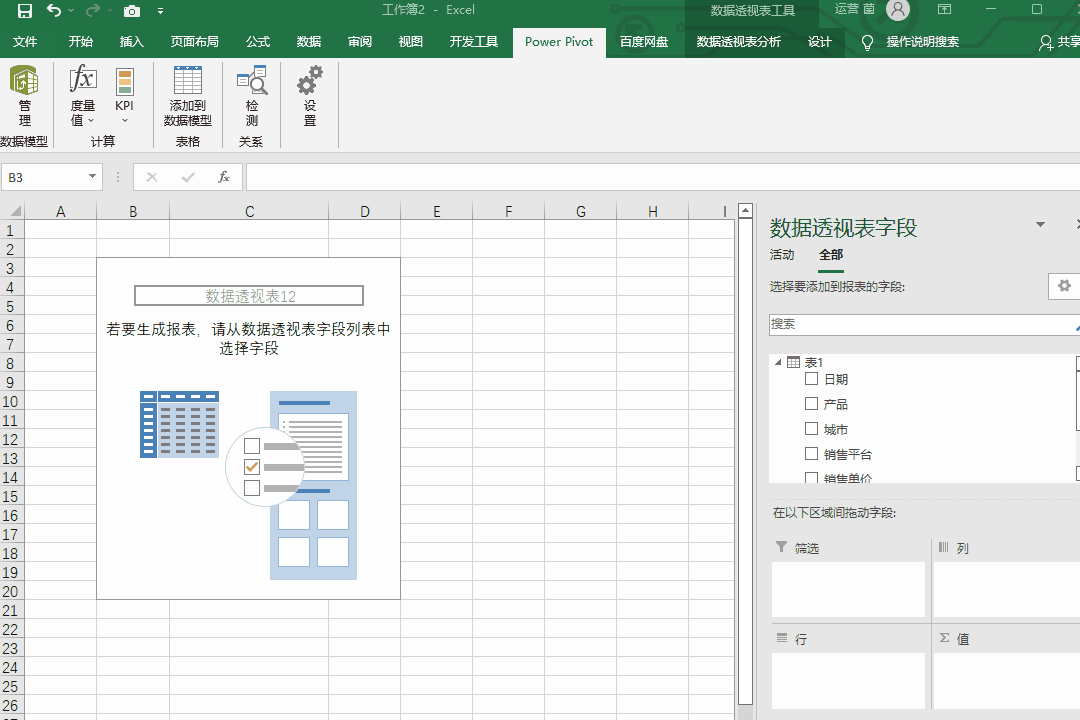Open Power Pivot 设置 gear icon
Image resolution: width=1080 pixels, height=720 pixels.
[x=310, y=81]
